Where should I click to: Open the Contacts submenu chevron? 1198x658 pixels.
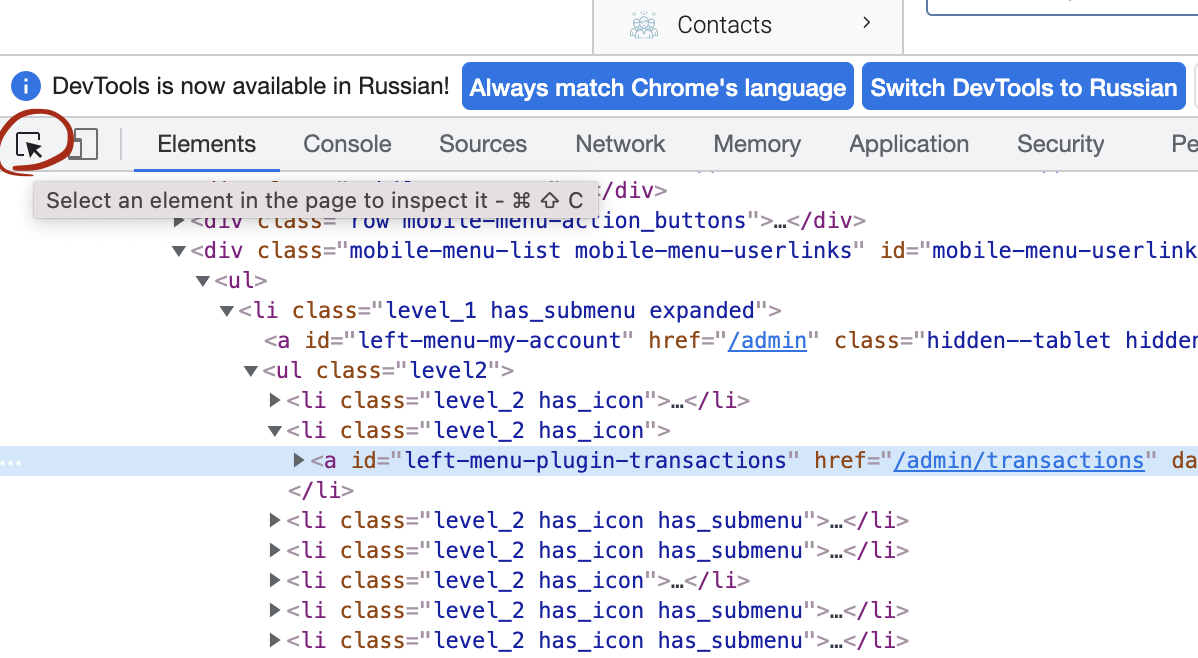(866, 23)
